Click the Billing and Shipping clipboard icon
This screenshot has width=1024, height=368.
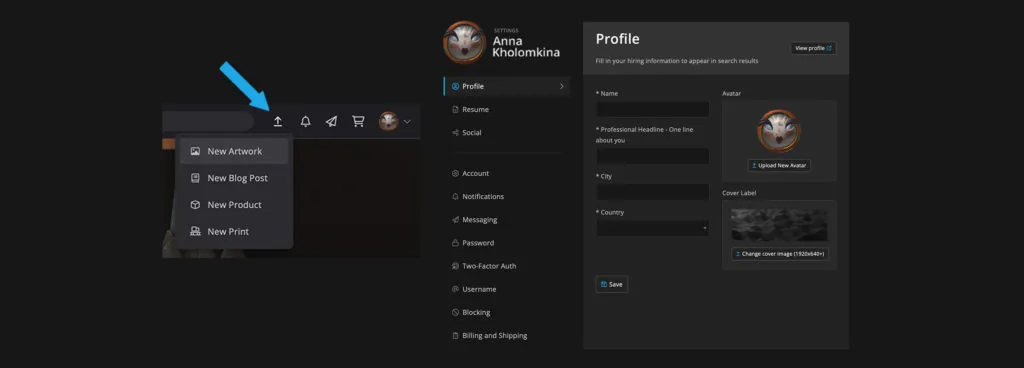[455, 335]
